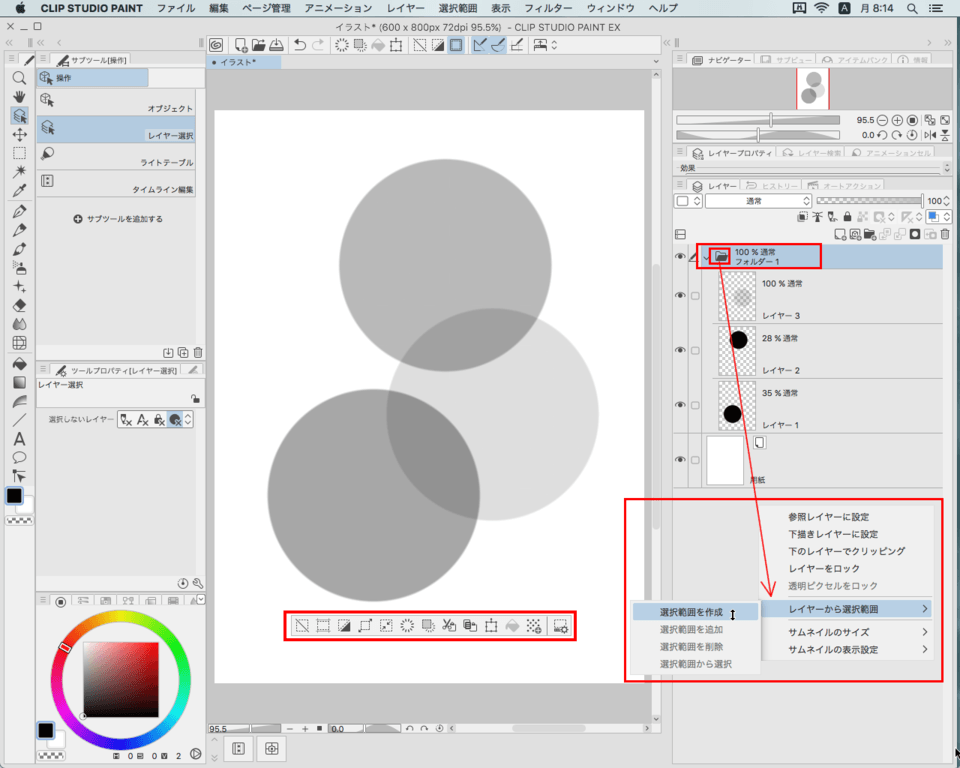Toggle Lock Layer padlock icon

pos(847,217)
